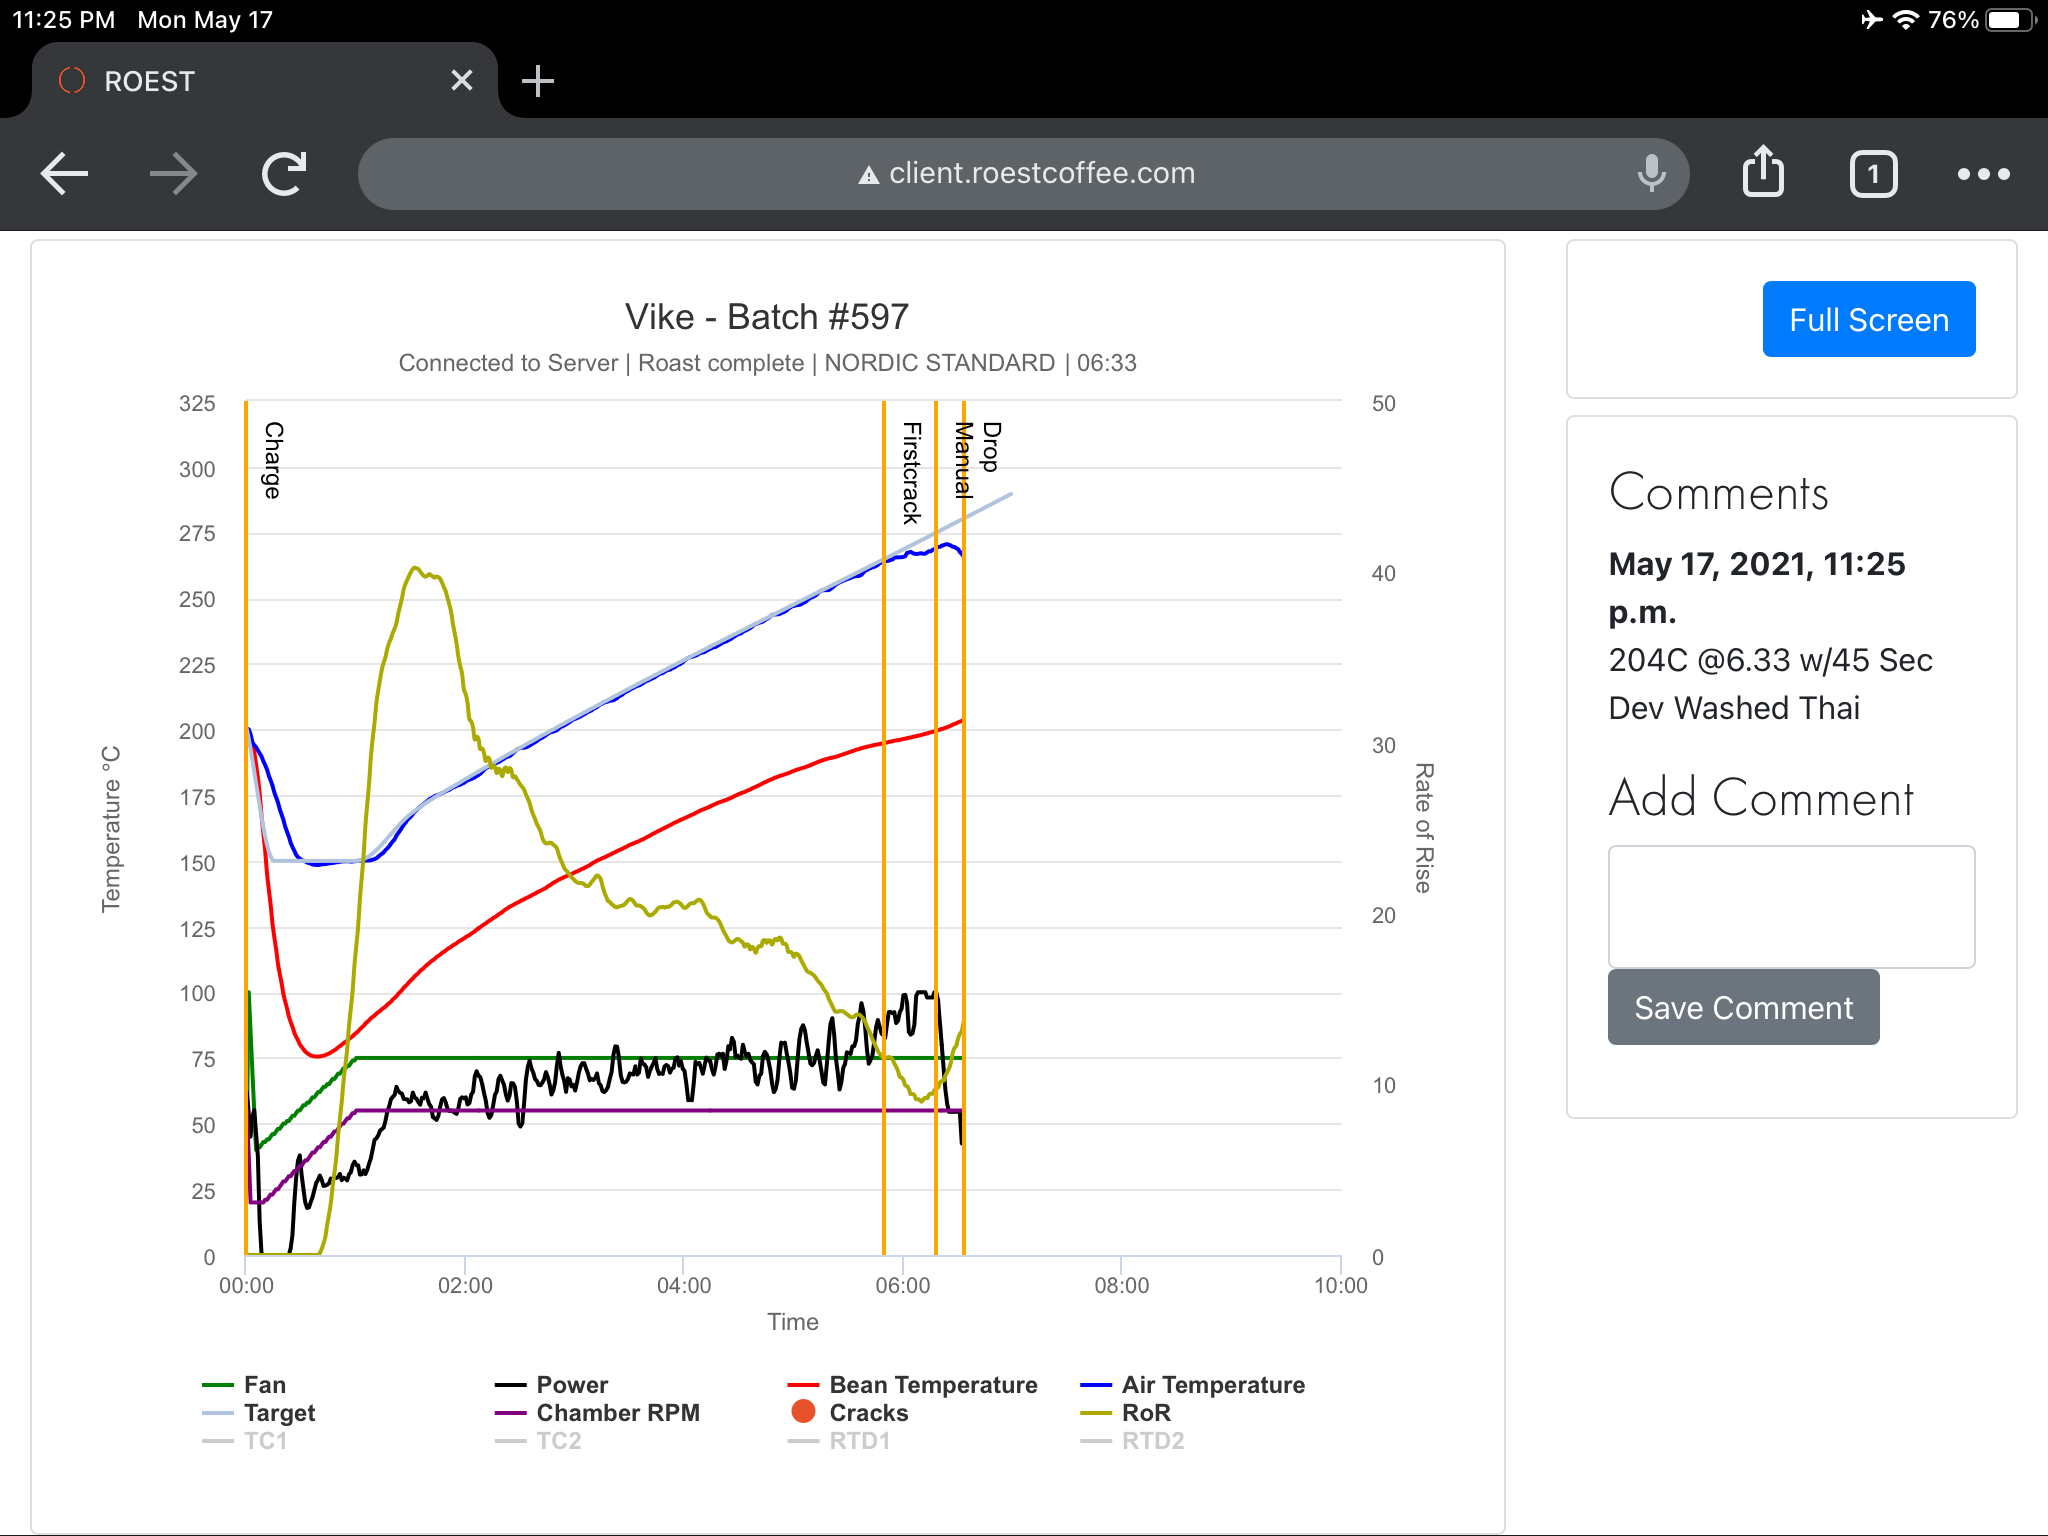Toggle the Cracks legend entry

(x=848, y=1412)
